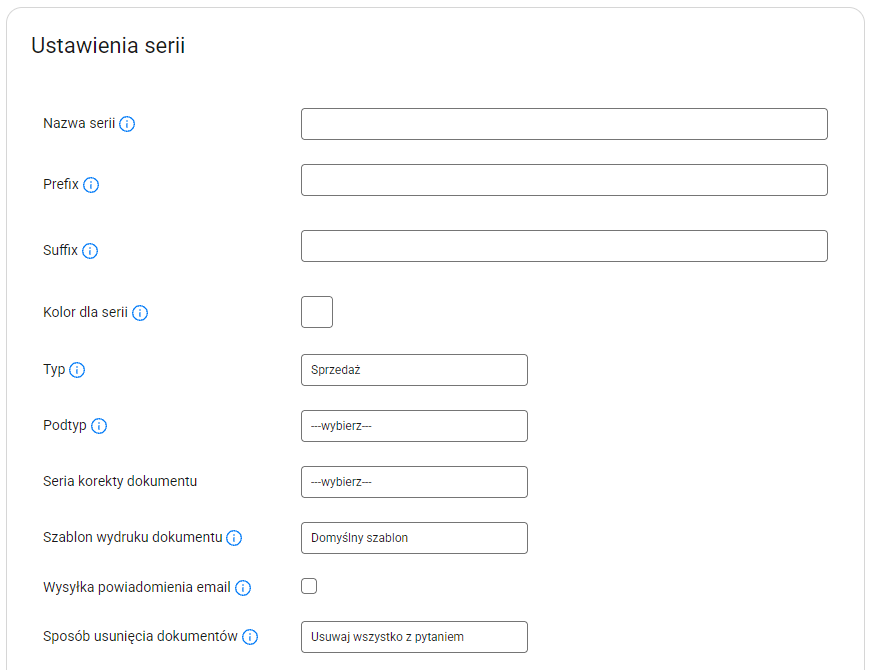Image resolution: width=872 pixels, height=670 pixels.
Task: Enable Wysyłka powiadomienia email checkbox
Action: pyautogui.click(x=309, y=586)
